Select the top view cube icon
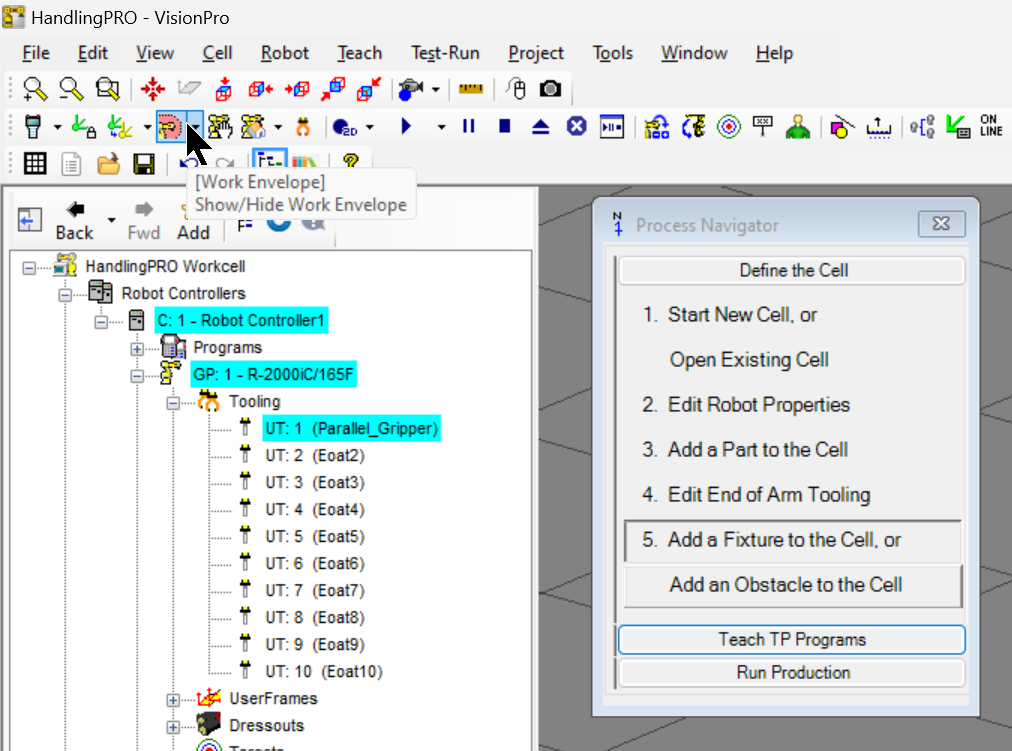Viewport: 1012px width, 751px height. [x=224, y=89]
